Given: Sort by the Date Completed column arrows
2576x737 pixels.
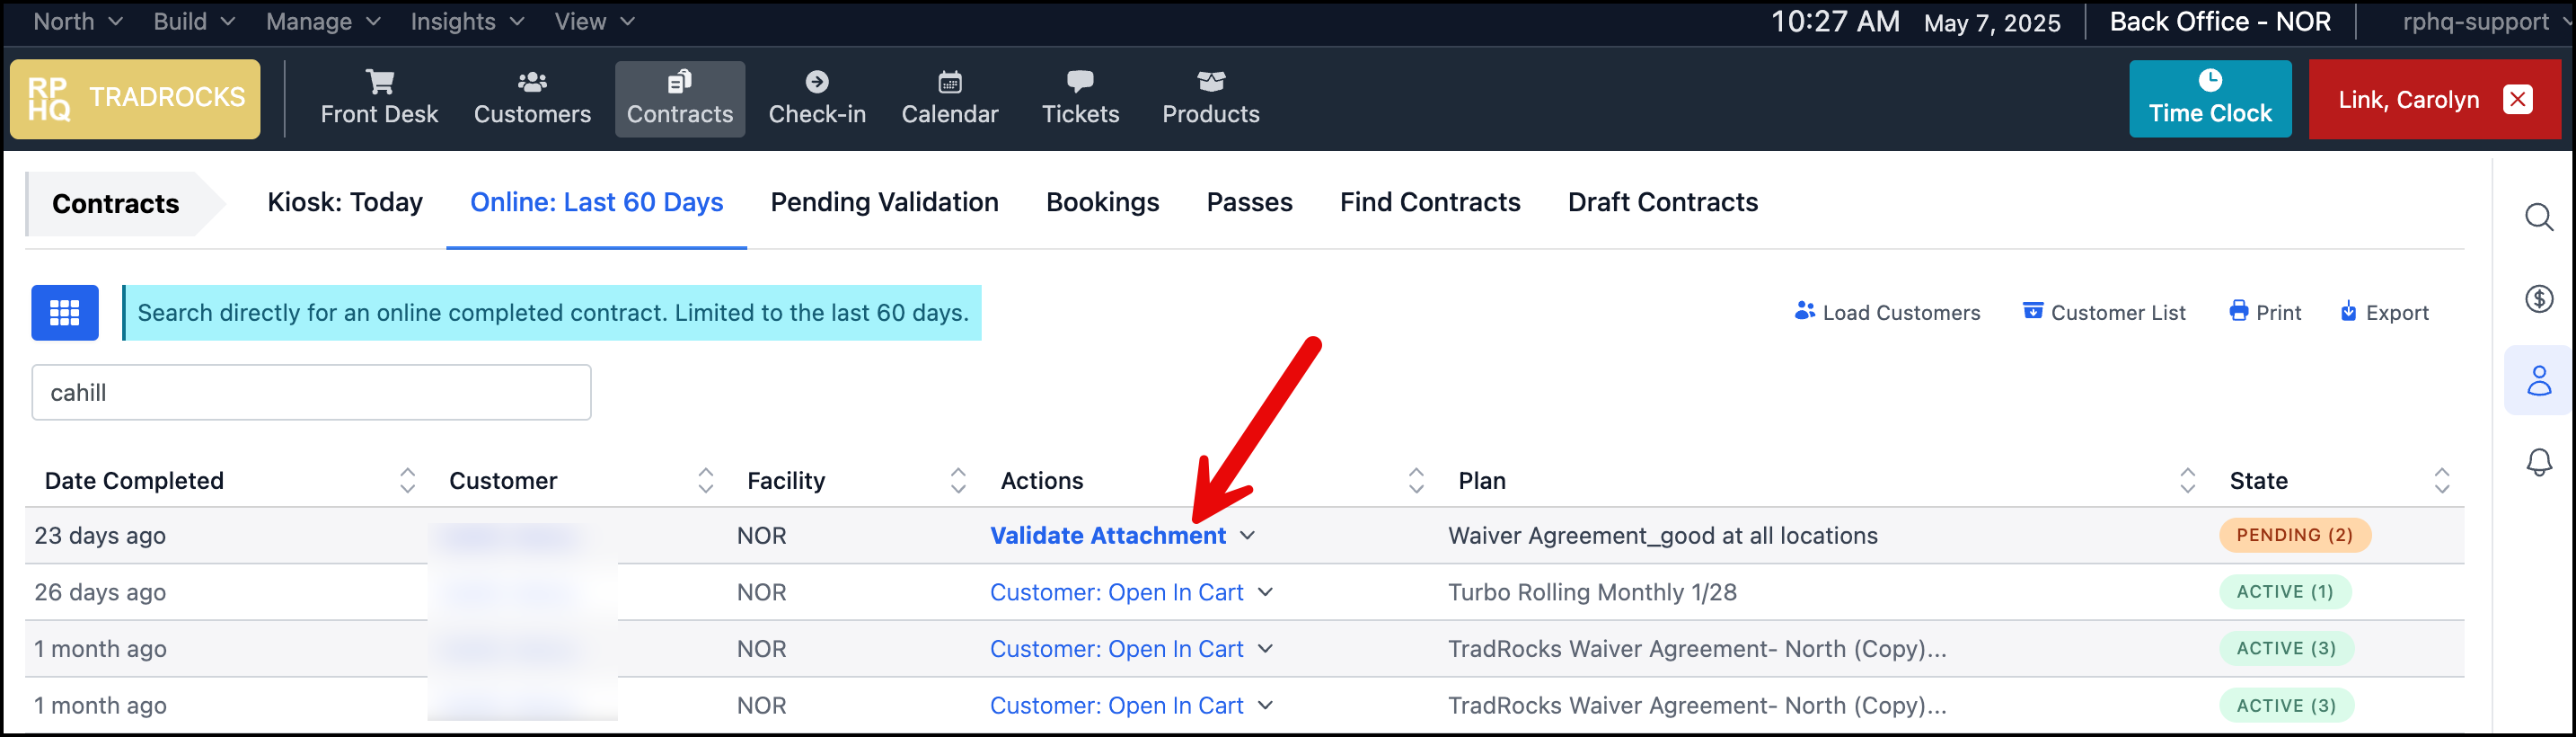Looking at the screenshot, I should tap(407, 481).
